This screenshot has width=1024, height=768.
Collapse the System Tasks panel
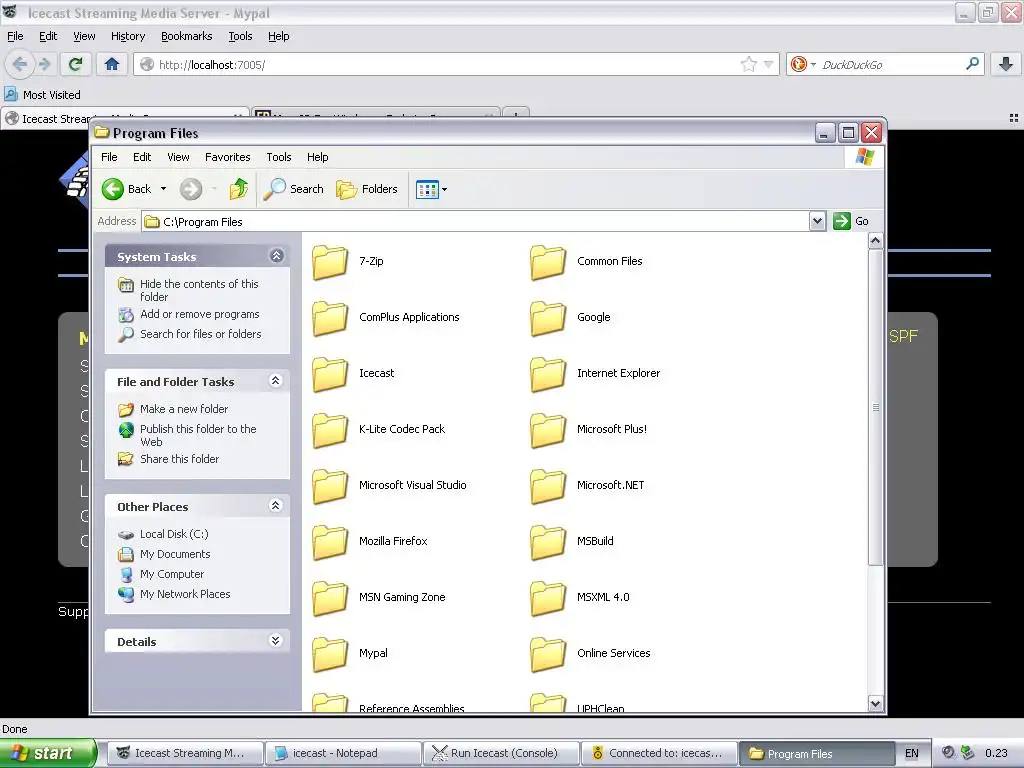point(276,256)
